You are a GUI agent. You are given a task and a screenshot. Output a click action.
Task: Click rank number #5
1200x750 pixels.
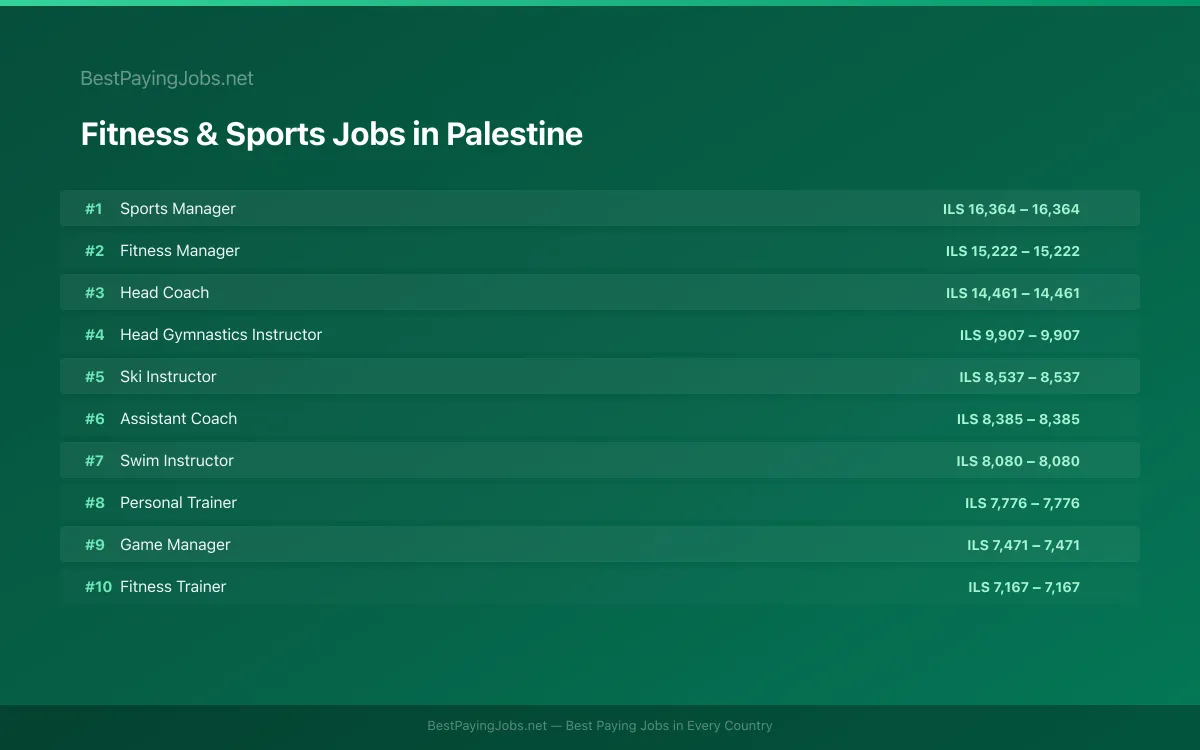[94, 377]
